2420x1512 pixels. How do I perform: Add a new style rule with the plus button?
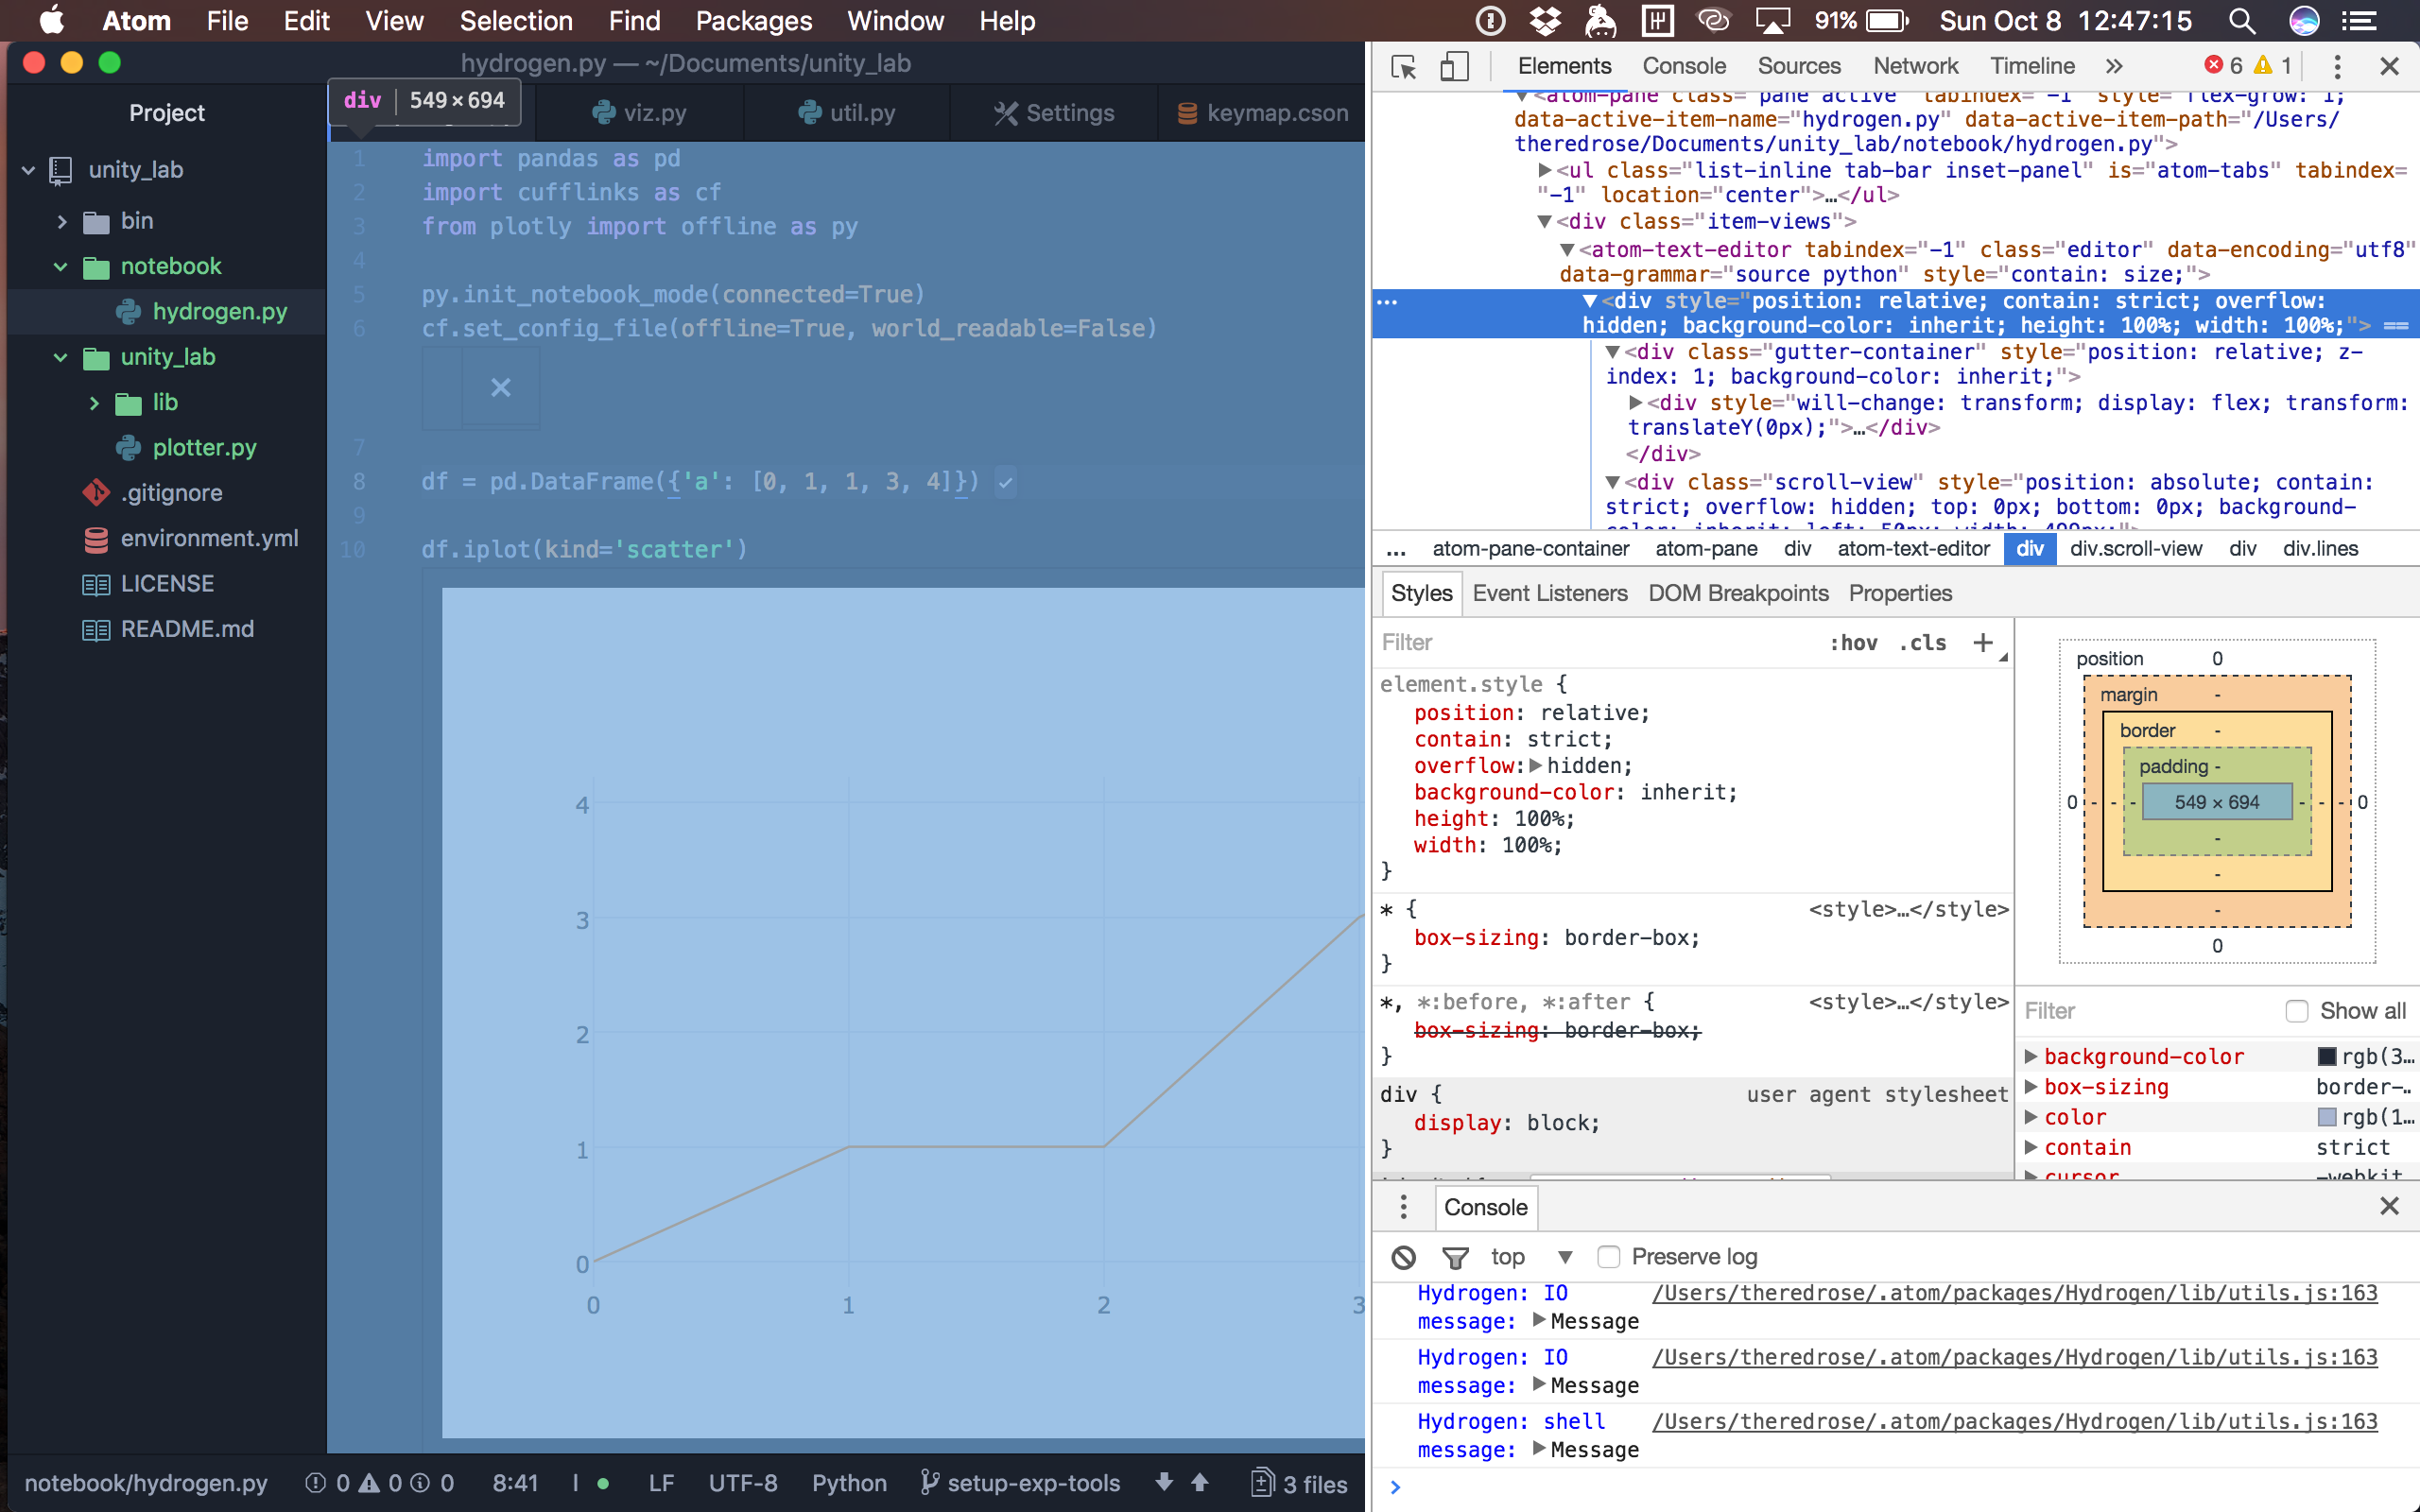pos(1982,642)
